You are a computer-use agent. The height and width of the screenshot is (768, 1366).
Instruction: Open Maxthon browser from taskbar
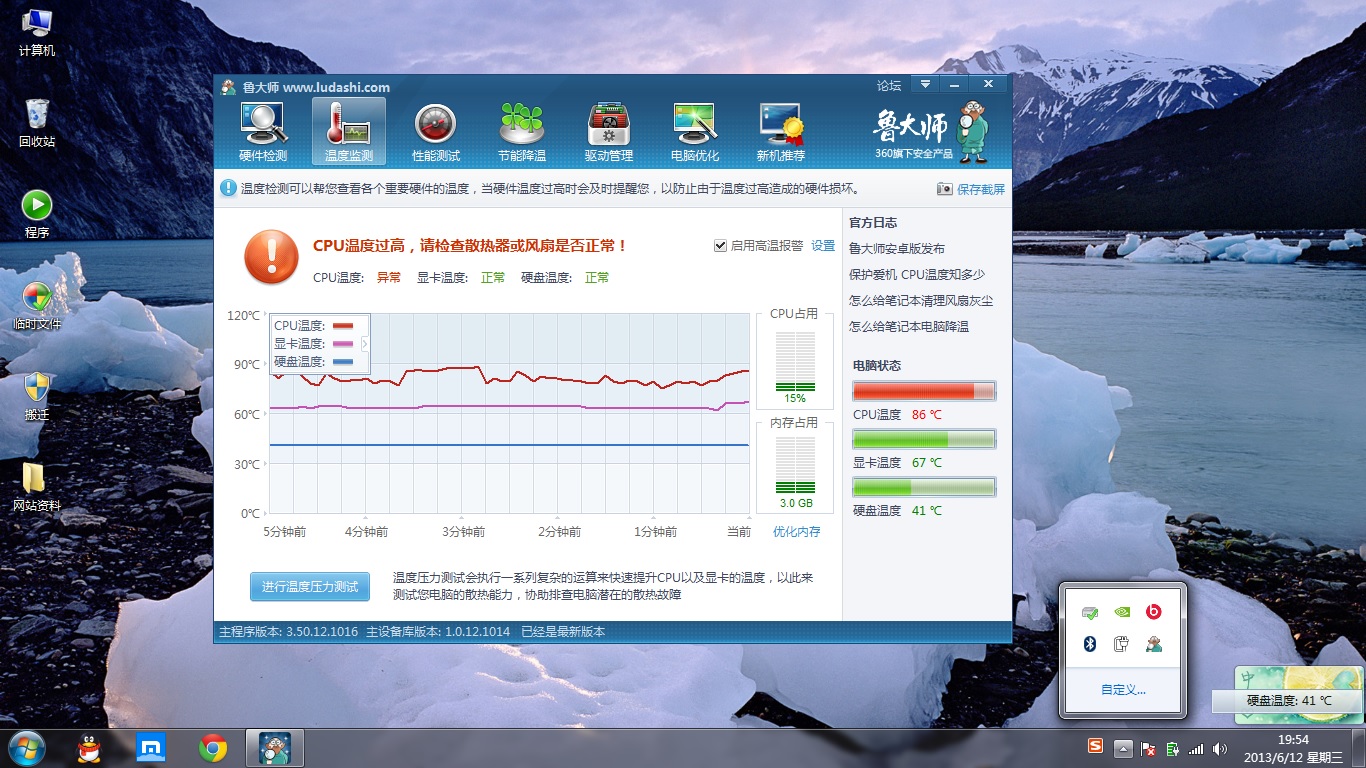[x=151, y=747]
